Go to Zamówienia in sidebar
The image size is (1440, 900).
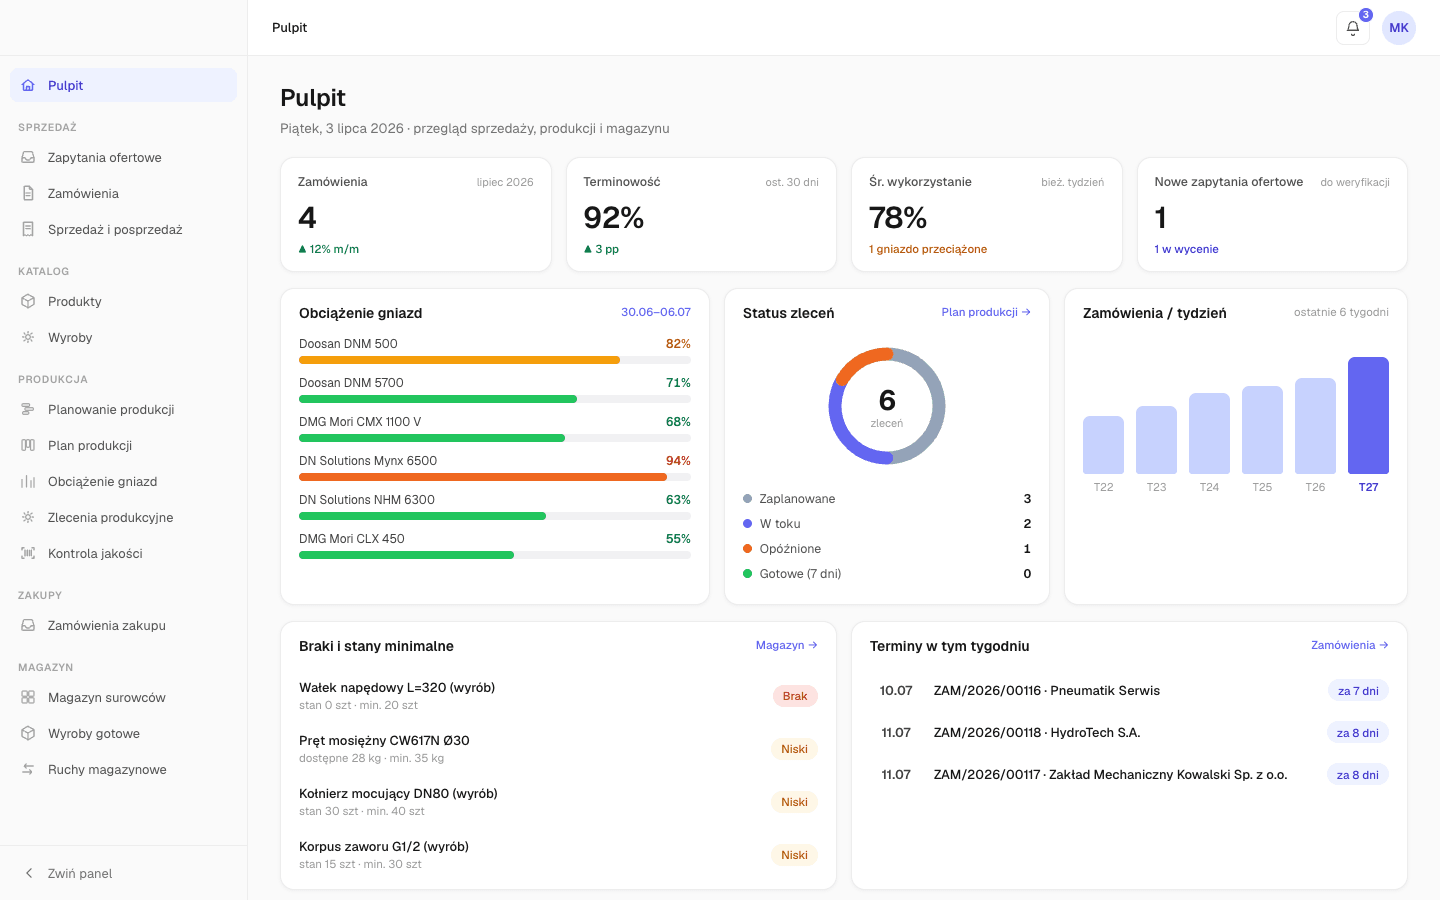pos(123,193)
